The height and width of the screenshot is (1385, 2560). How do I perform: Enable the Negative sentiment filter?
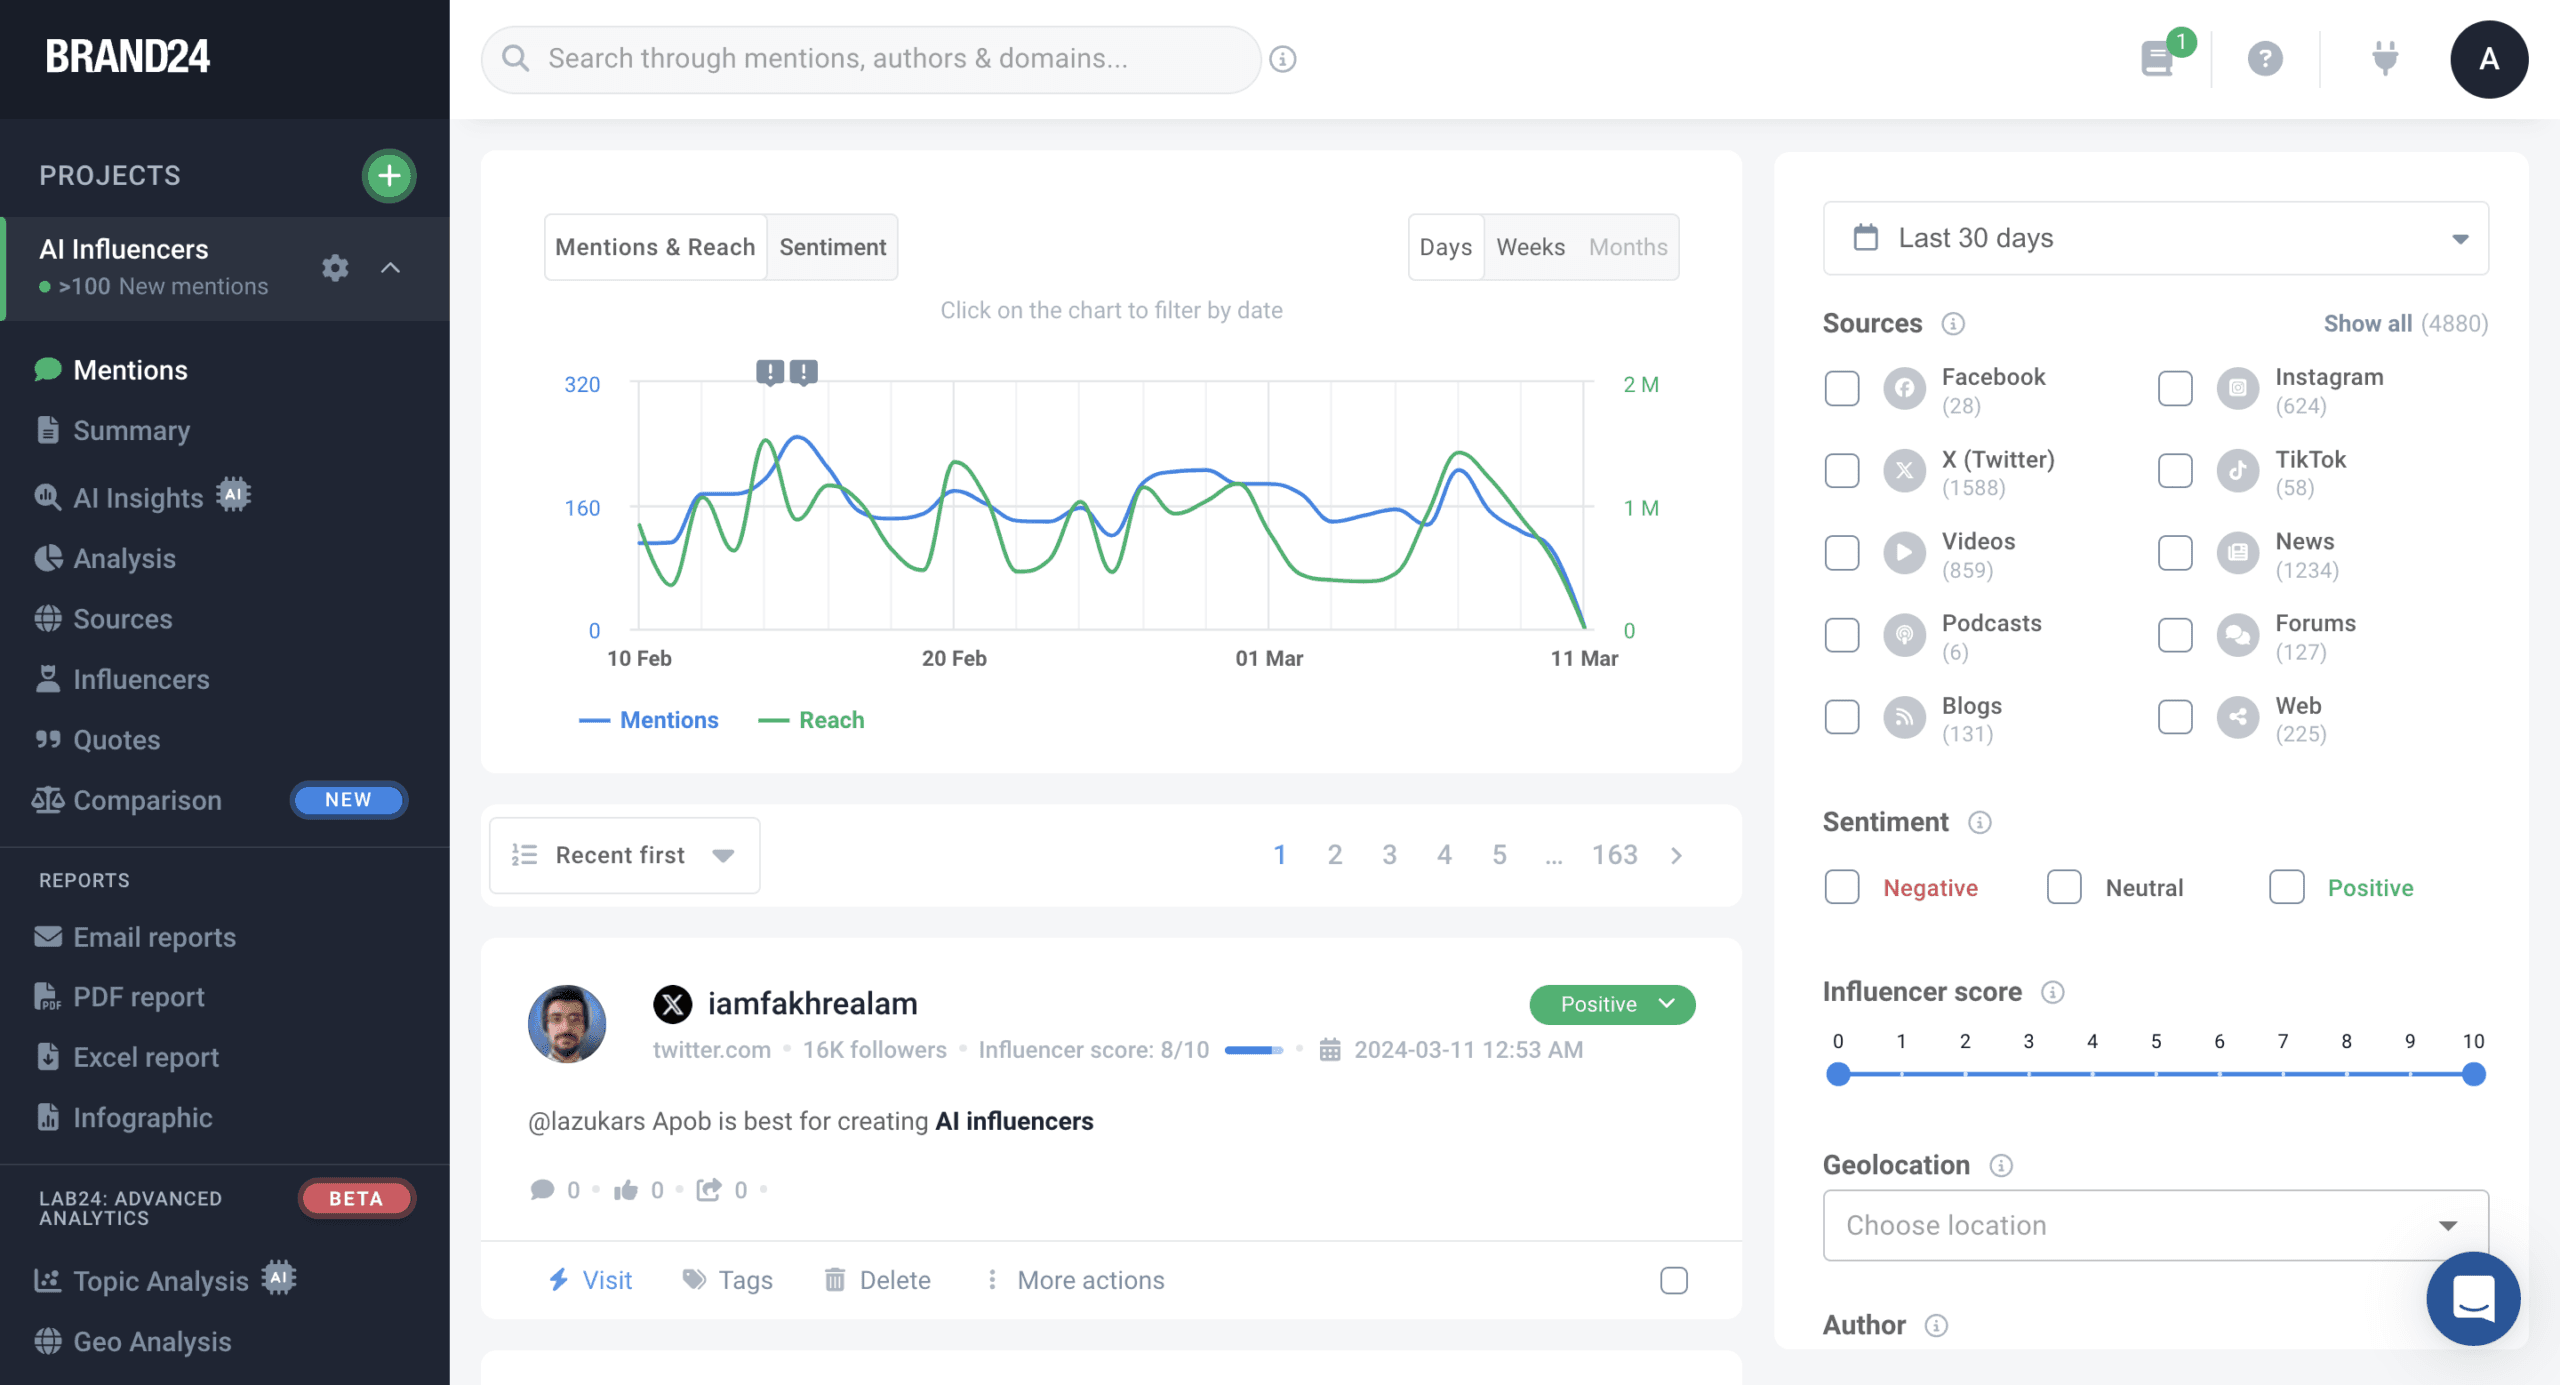click(x=1842, y=887)
